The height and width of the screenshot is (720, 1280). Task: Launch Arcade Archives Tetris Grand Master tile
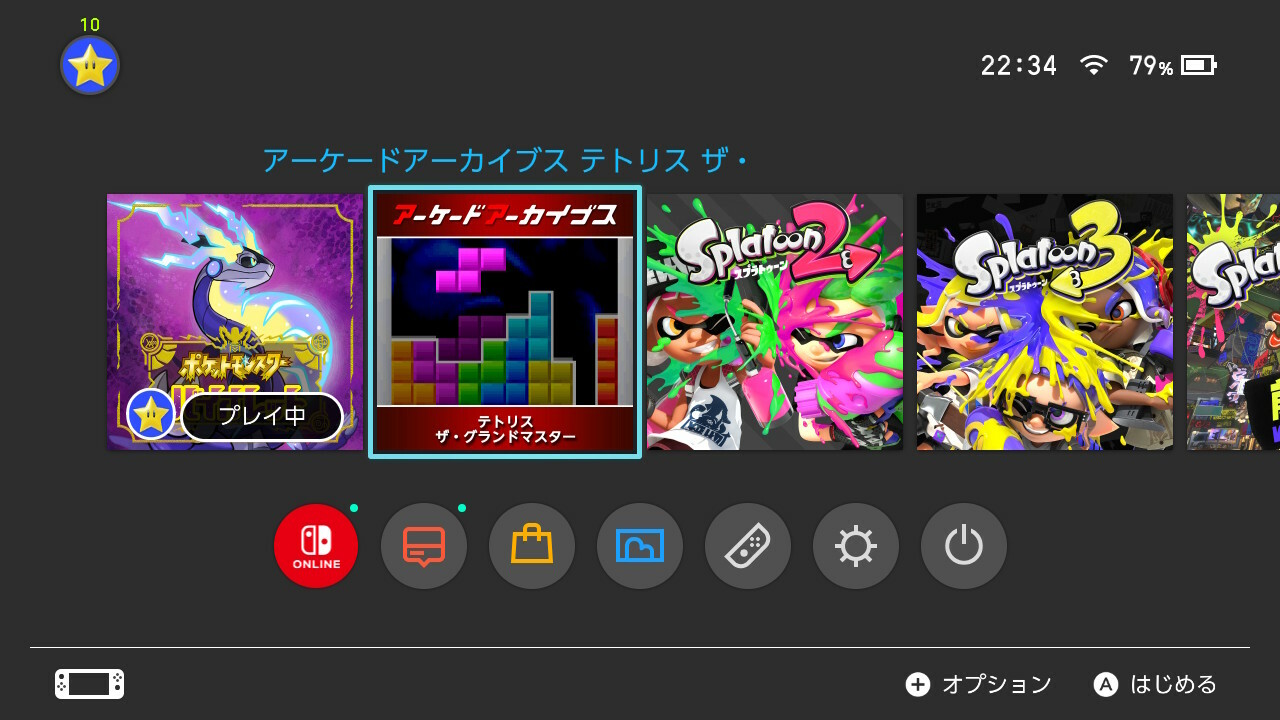[x=505, y=322]
